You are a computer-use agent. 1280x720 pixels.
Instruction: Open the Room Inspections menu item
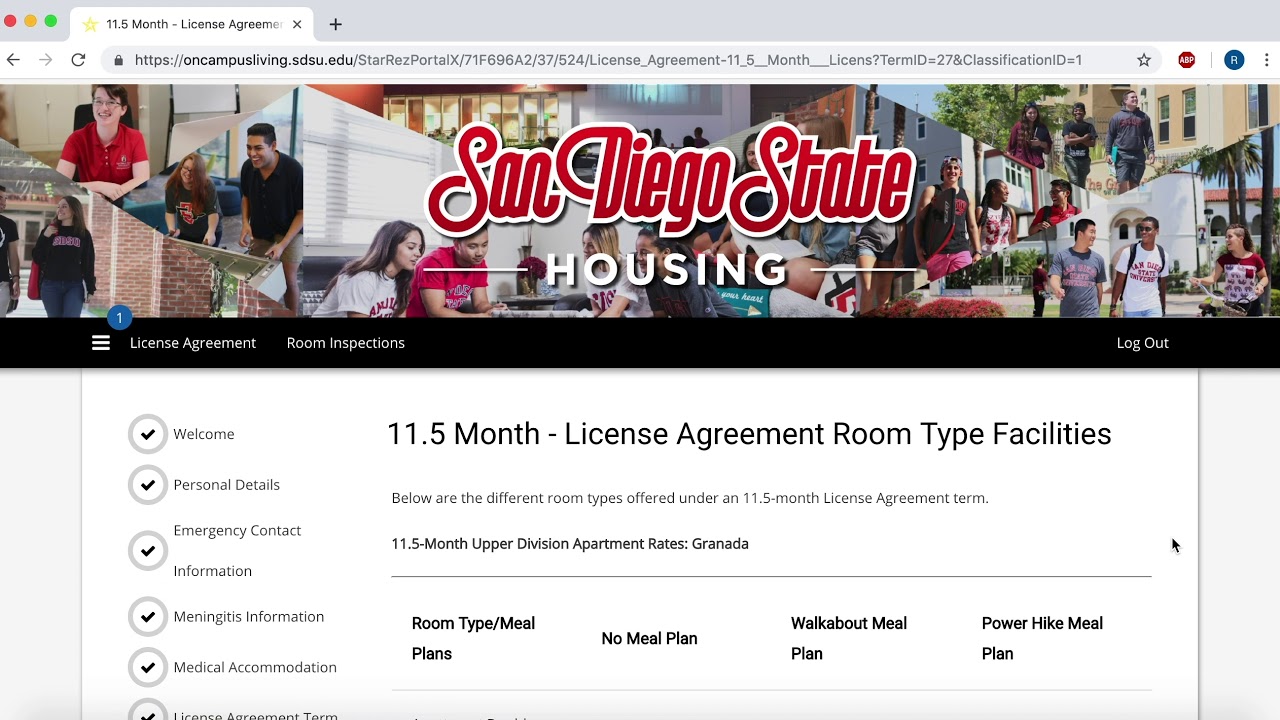click(346, 343)
